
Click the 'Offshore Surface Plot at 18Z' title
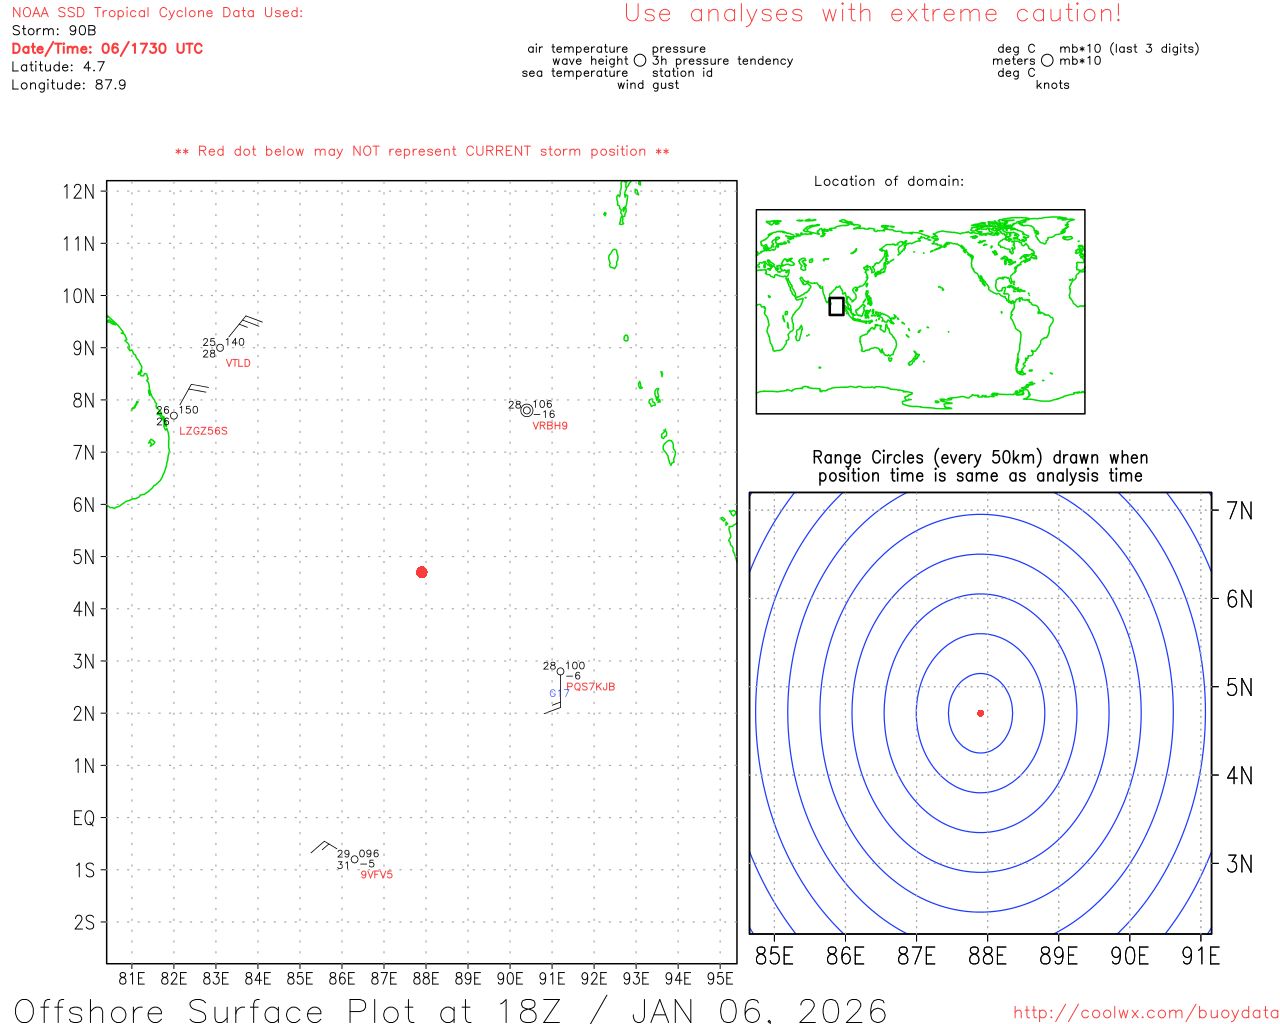click(x=450, y=1010)
